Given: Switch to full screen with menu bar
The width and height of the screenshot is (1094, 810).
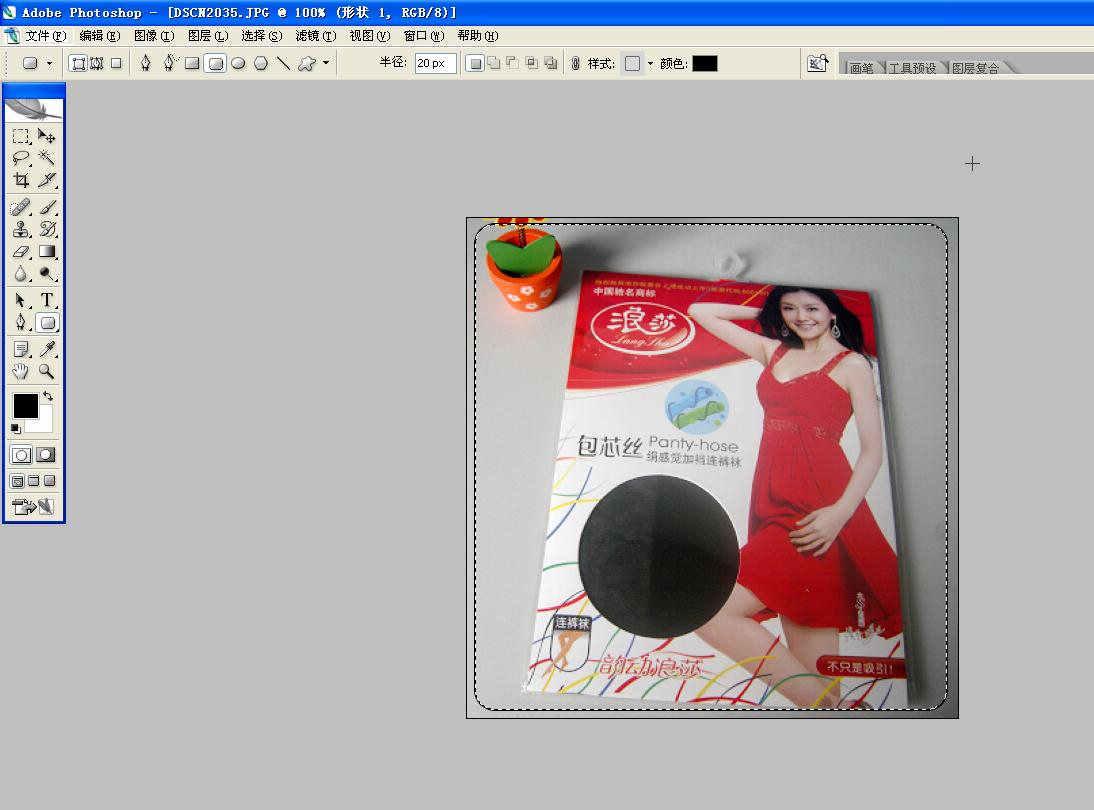Looking at the screenshot, I should (x=33, y=481).
